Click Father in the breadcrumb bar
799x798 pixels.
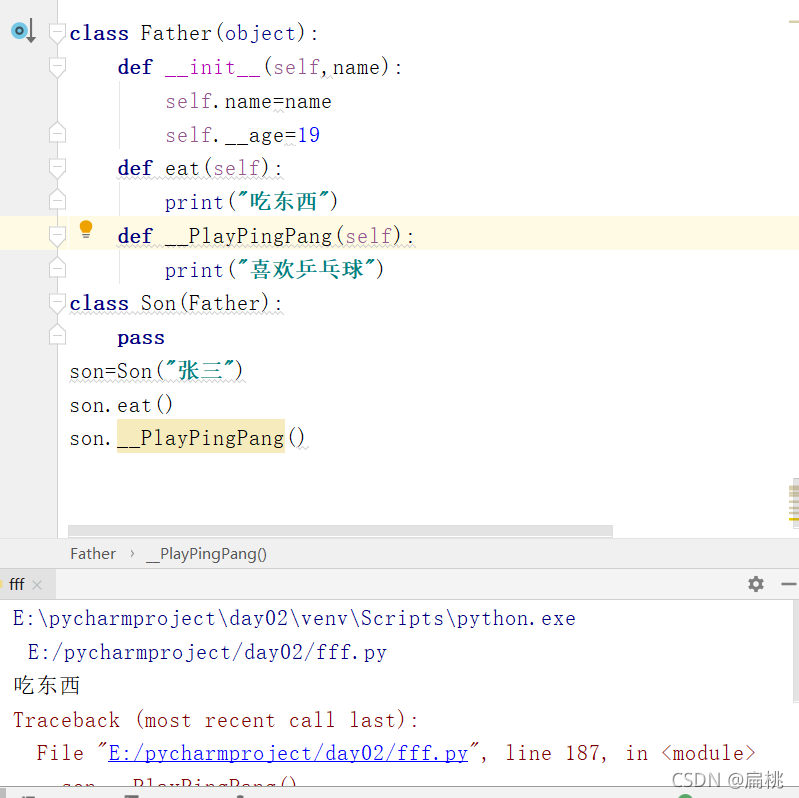[93, 554]
